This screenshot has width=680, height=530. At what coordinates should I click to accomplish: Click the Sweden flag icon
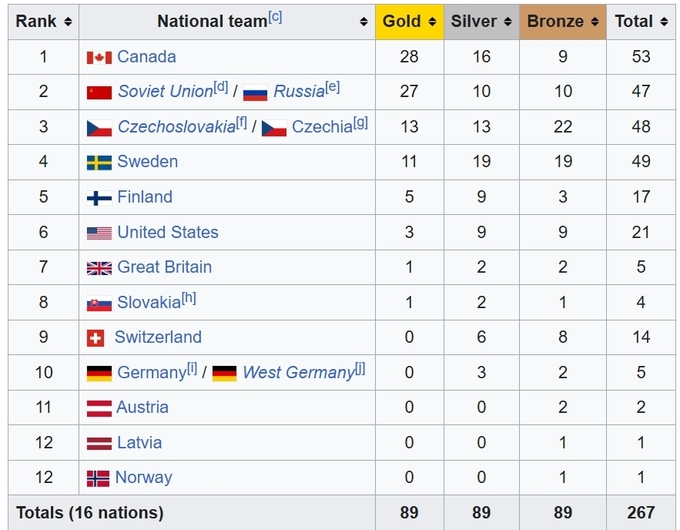click(x=99, y=163)
